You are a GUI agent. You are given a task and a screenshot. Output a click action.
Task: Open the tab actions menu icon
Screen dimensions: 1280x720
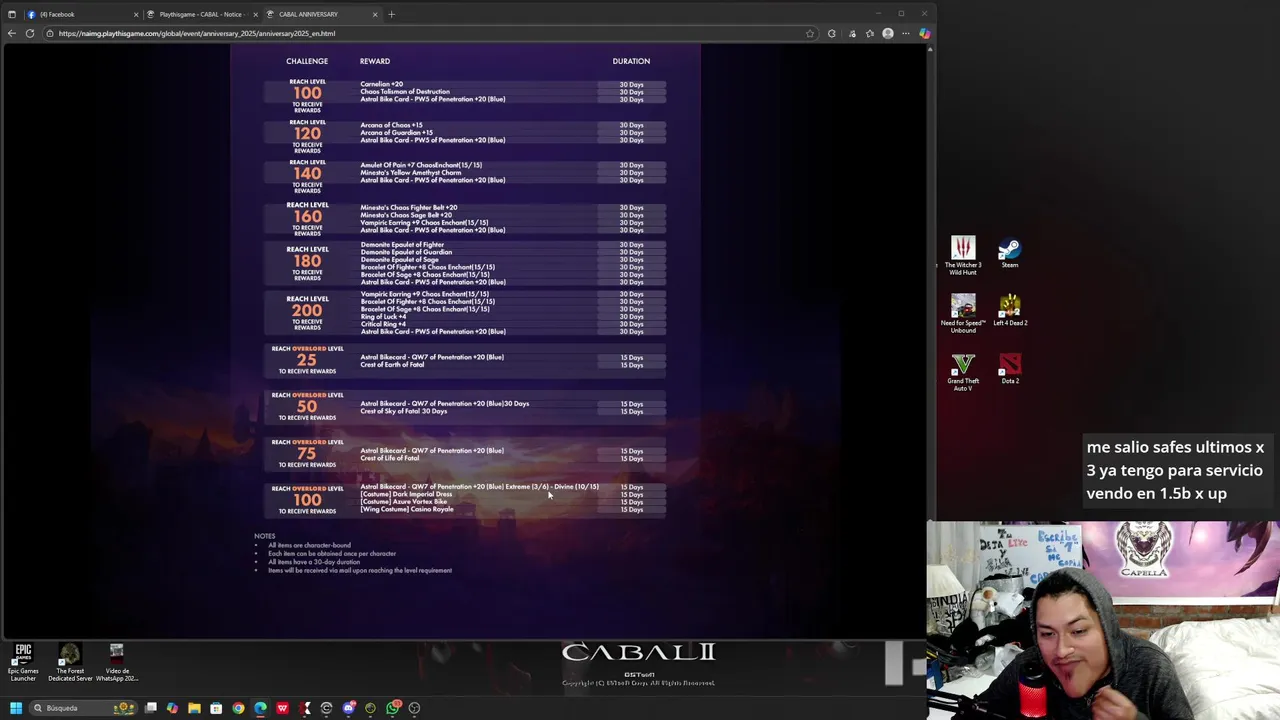(x=11, y=14)
